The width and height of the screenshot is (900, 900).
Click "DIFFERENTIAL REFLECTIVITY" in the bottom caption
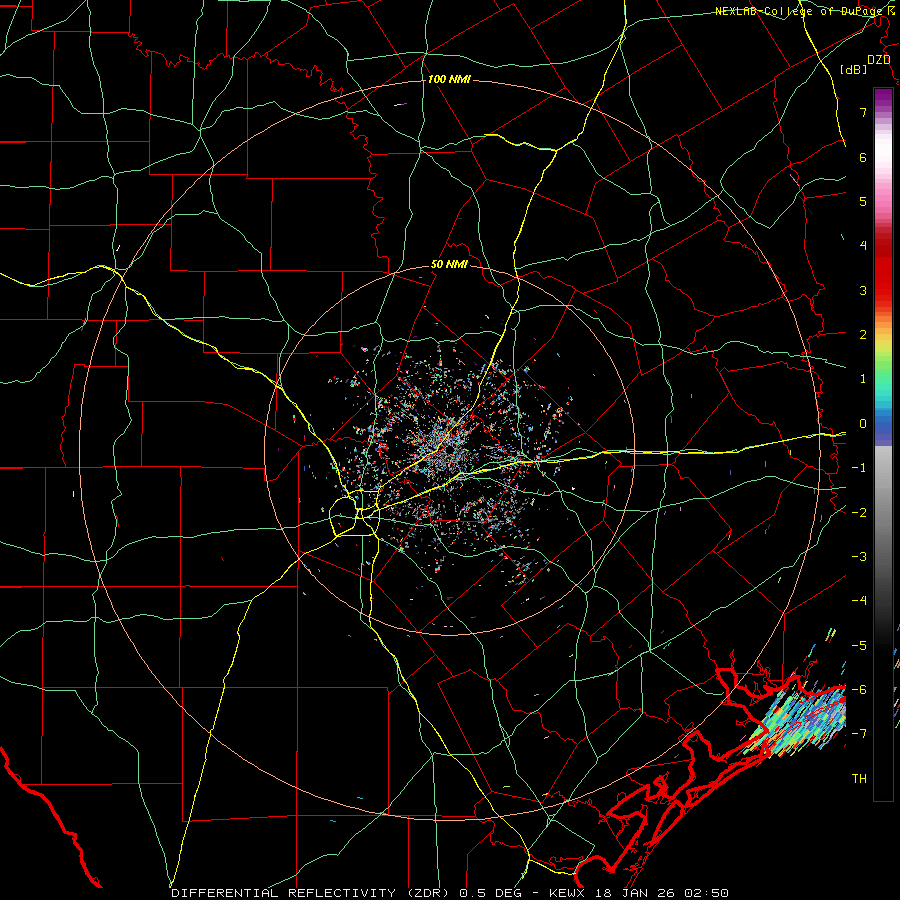(284, 893)
